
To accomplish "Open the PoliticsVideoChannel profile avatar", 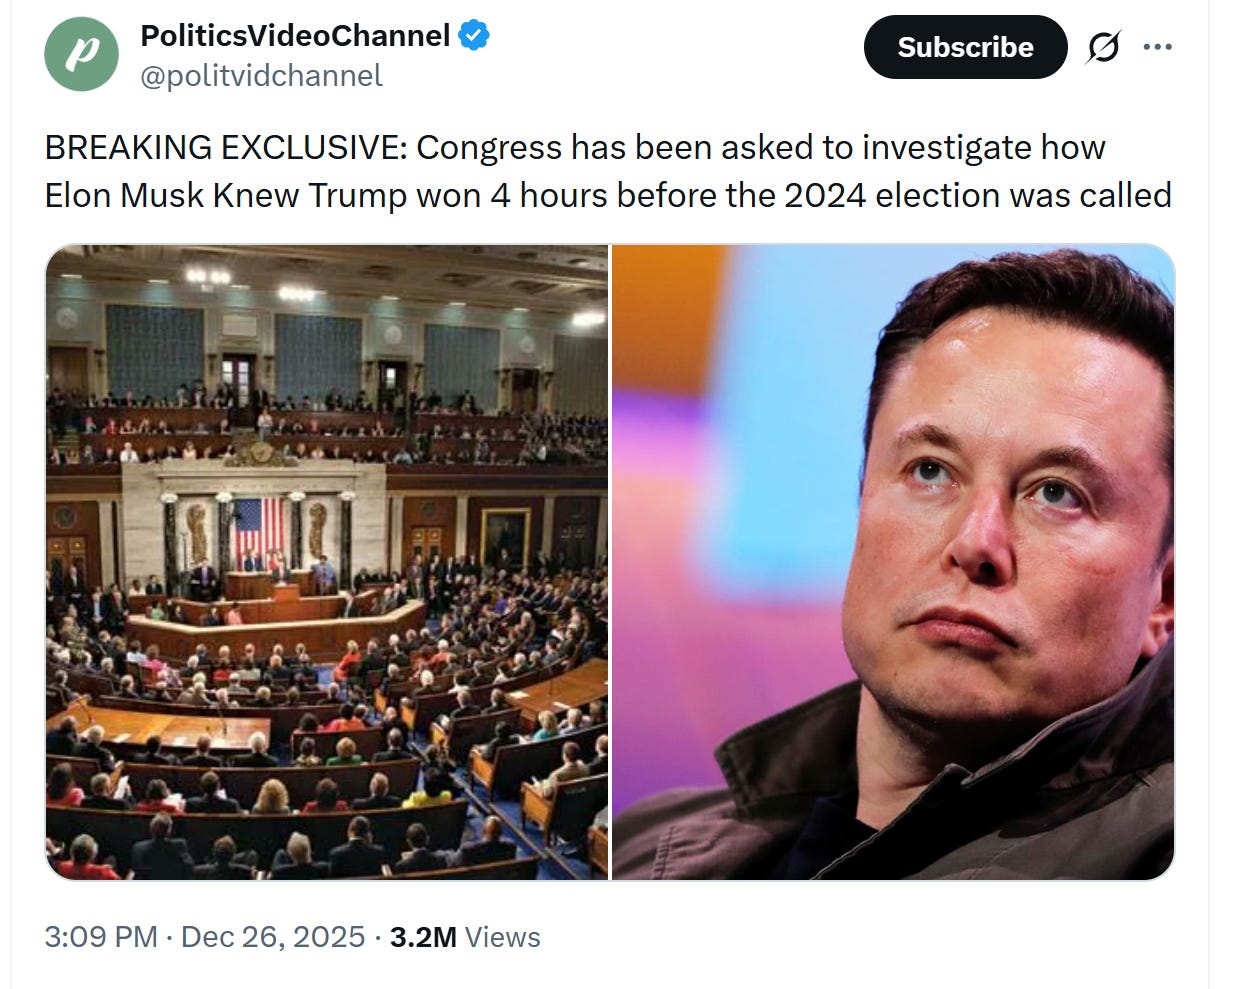I will pos(82,54).
